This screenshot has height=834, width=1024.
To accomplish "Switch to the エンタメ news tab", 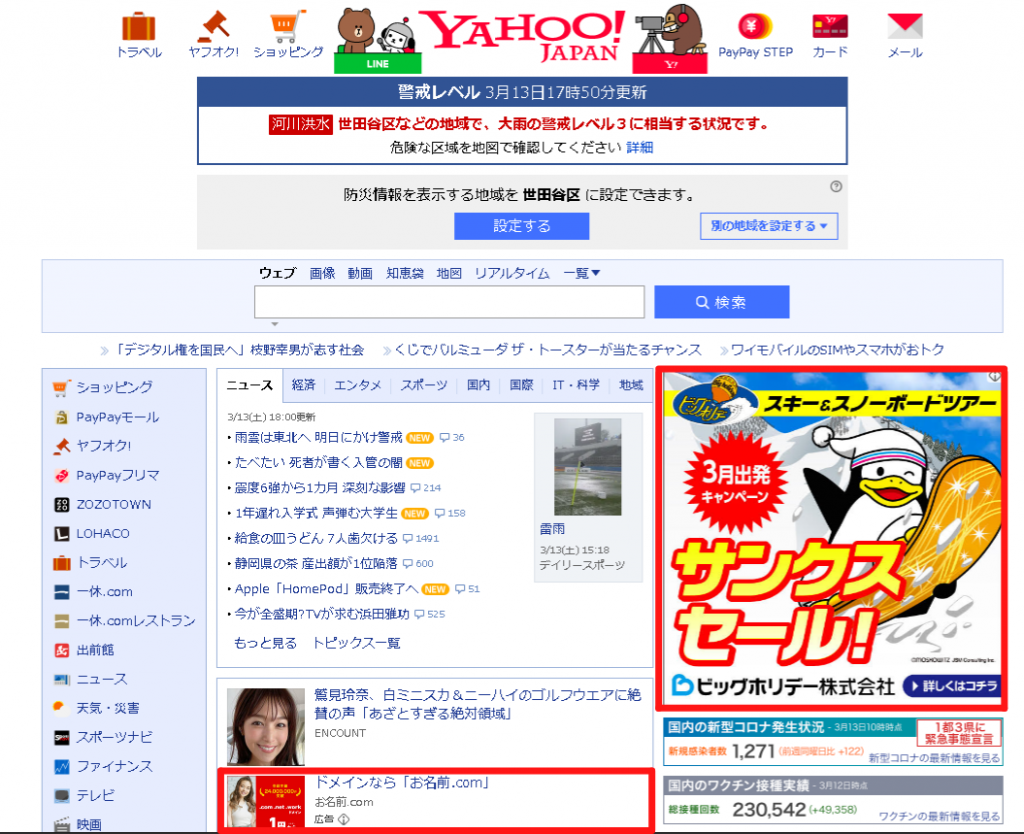I will pyautogui.click(x=357, y=385).
